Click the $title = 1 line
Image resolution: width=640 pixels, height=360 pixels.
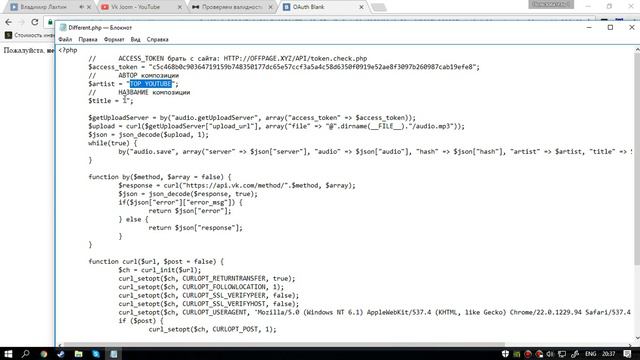click(111, 101)
